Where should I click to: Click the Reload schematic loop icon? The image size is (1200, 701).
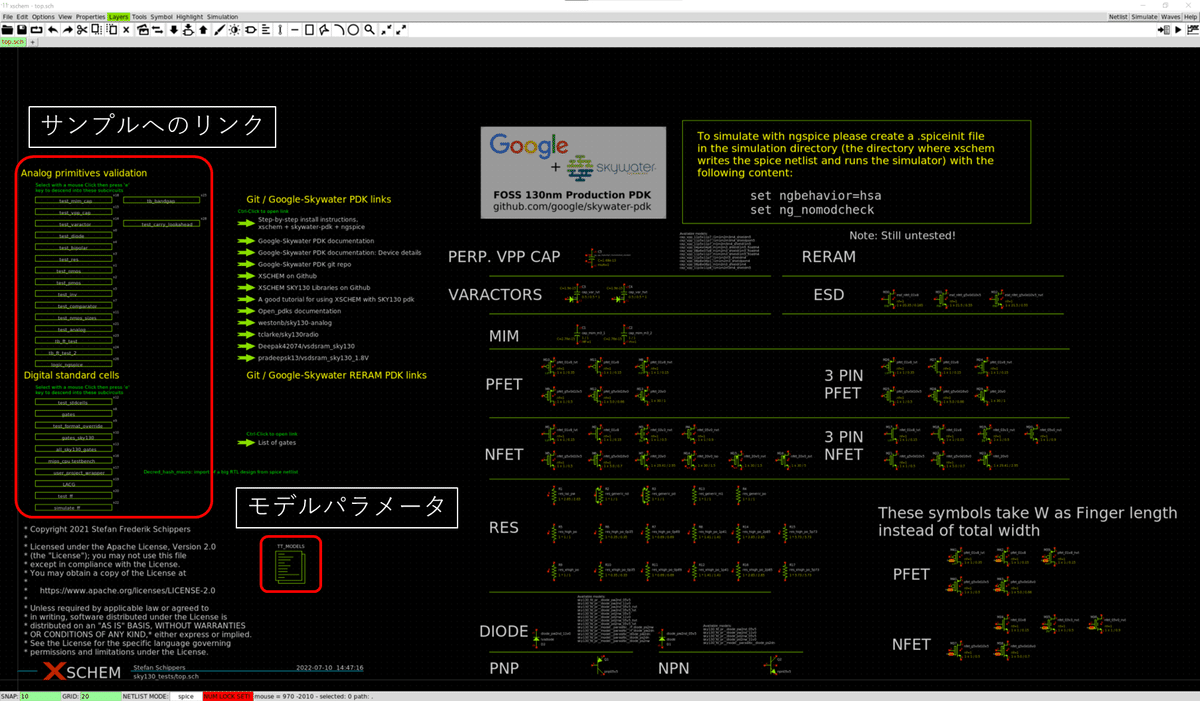click(37, 30)
